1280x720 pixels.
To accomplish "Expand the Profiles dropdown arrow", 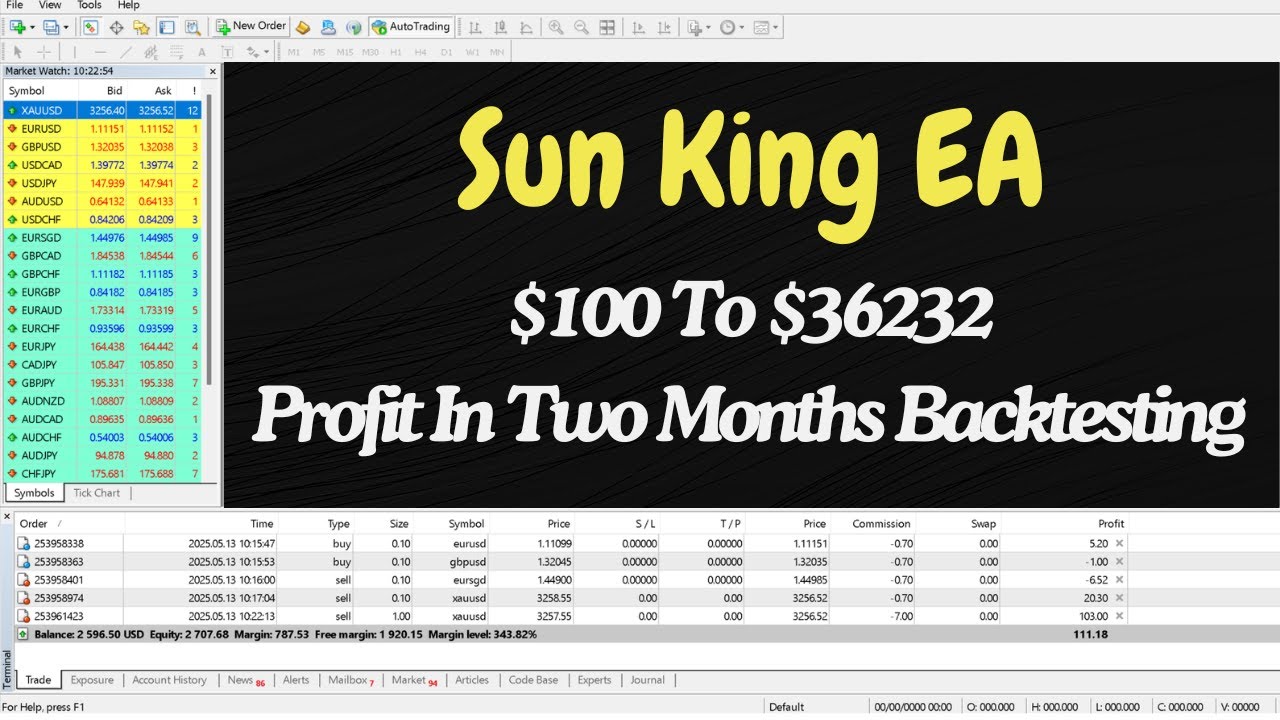I will pyautogui.click(x=65, y=27).
